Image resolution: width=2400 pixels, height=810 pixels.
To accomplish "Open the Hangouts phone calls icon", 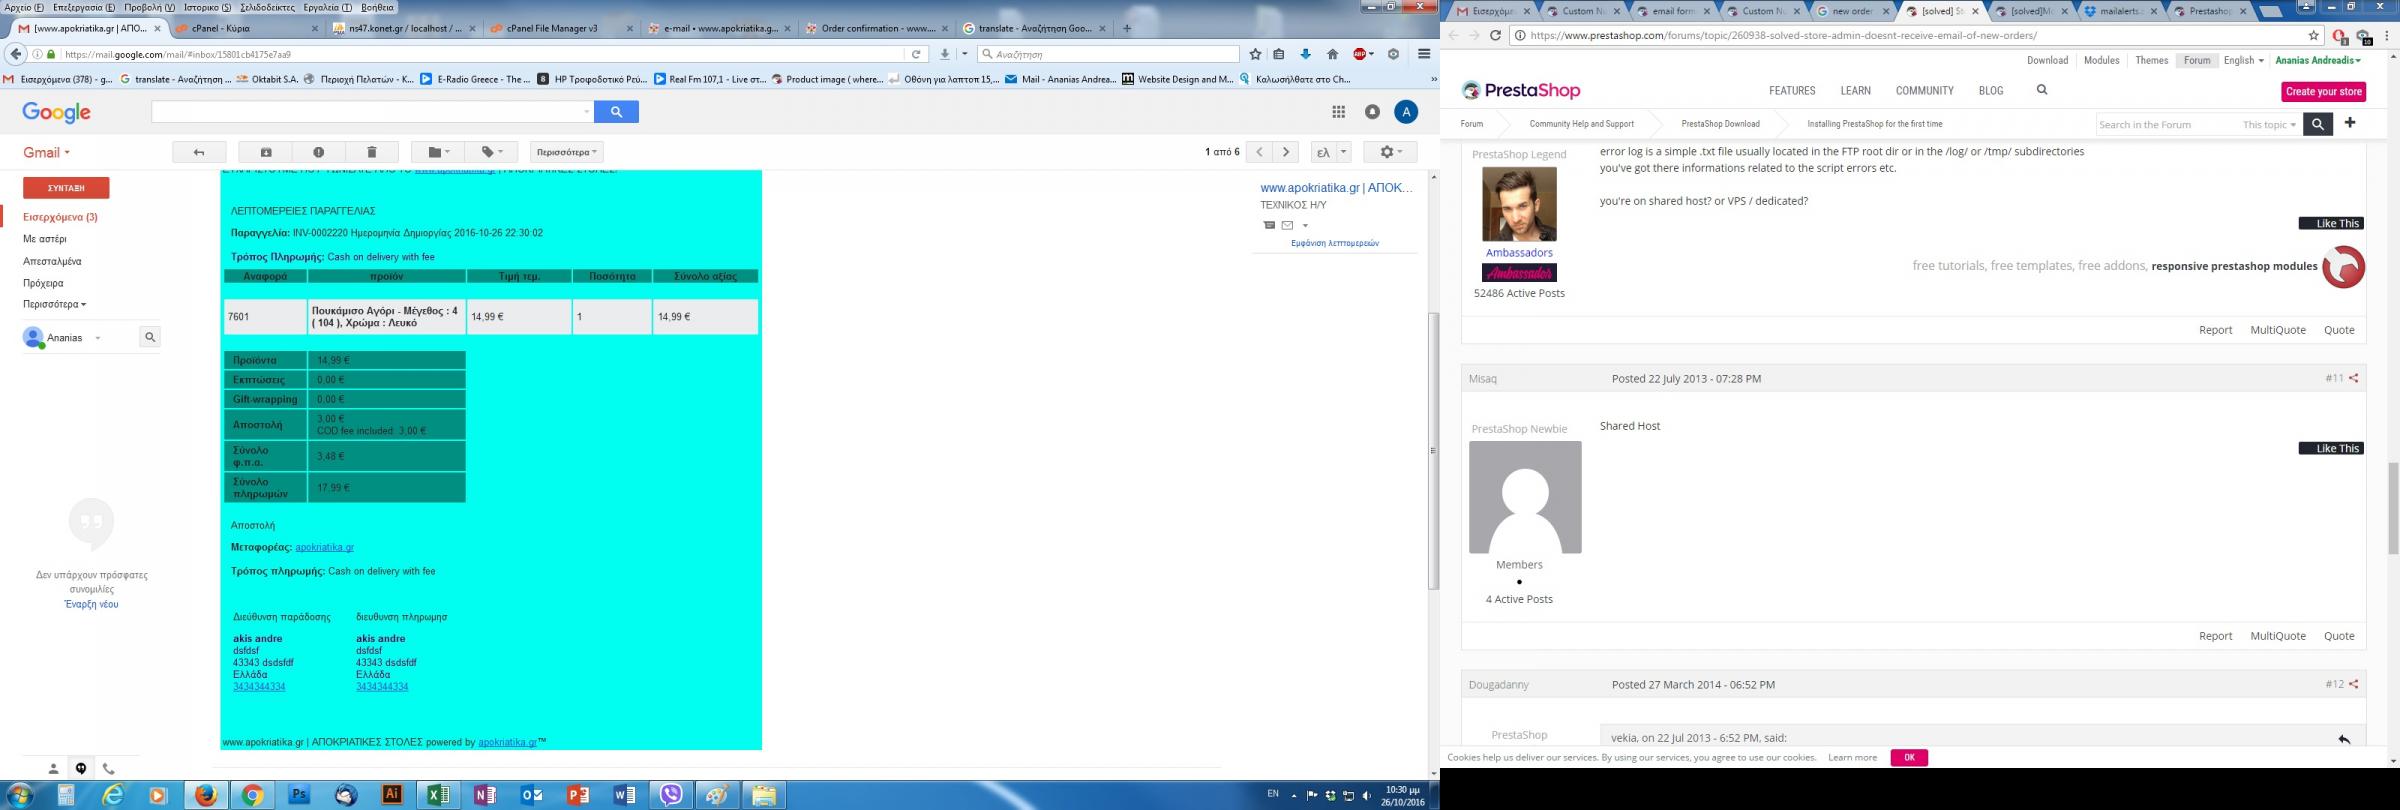I will 108,768.
